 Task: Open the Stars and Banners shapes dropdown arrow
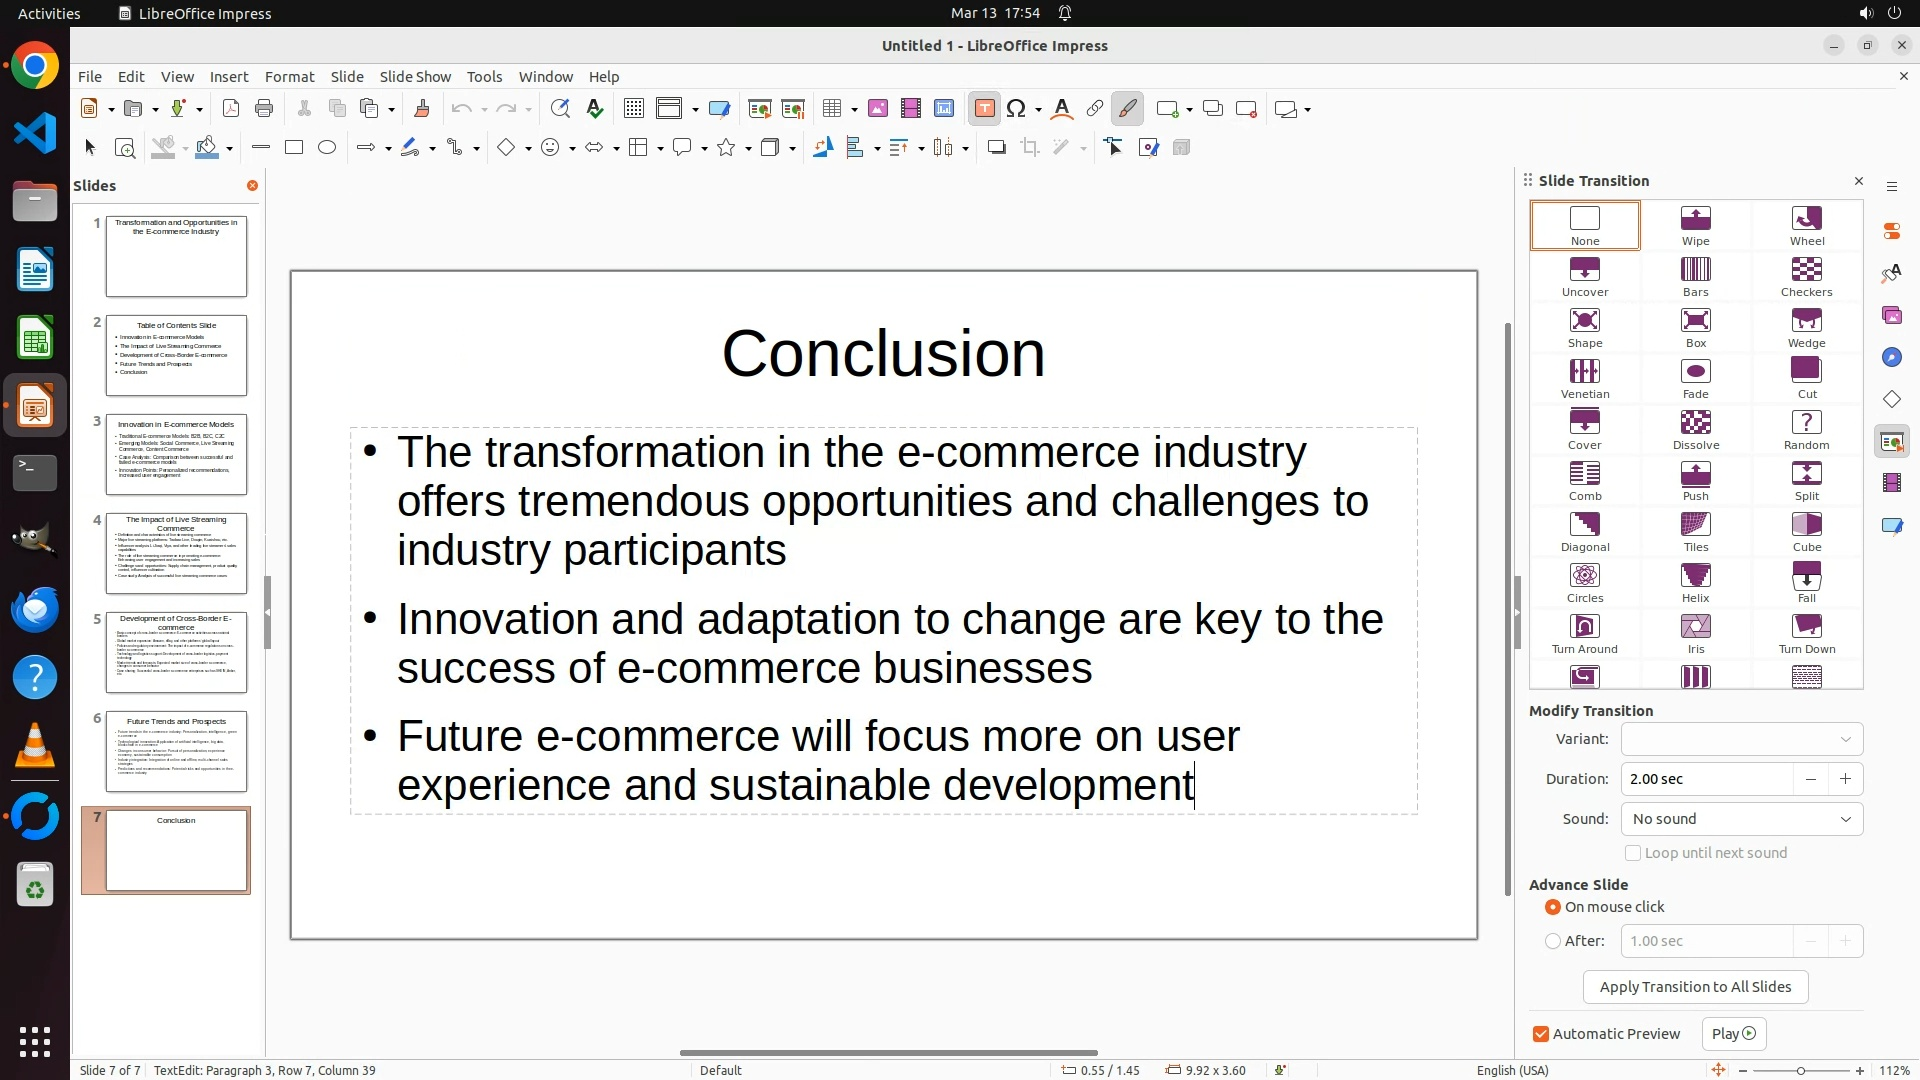pos(748,149)
